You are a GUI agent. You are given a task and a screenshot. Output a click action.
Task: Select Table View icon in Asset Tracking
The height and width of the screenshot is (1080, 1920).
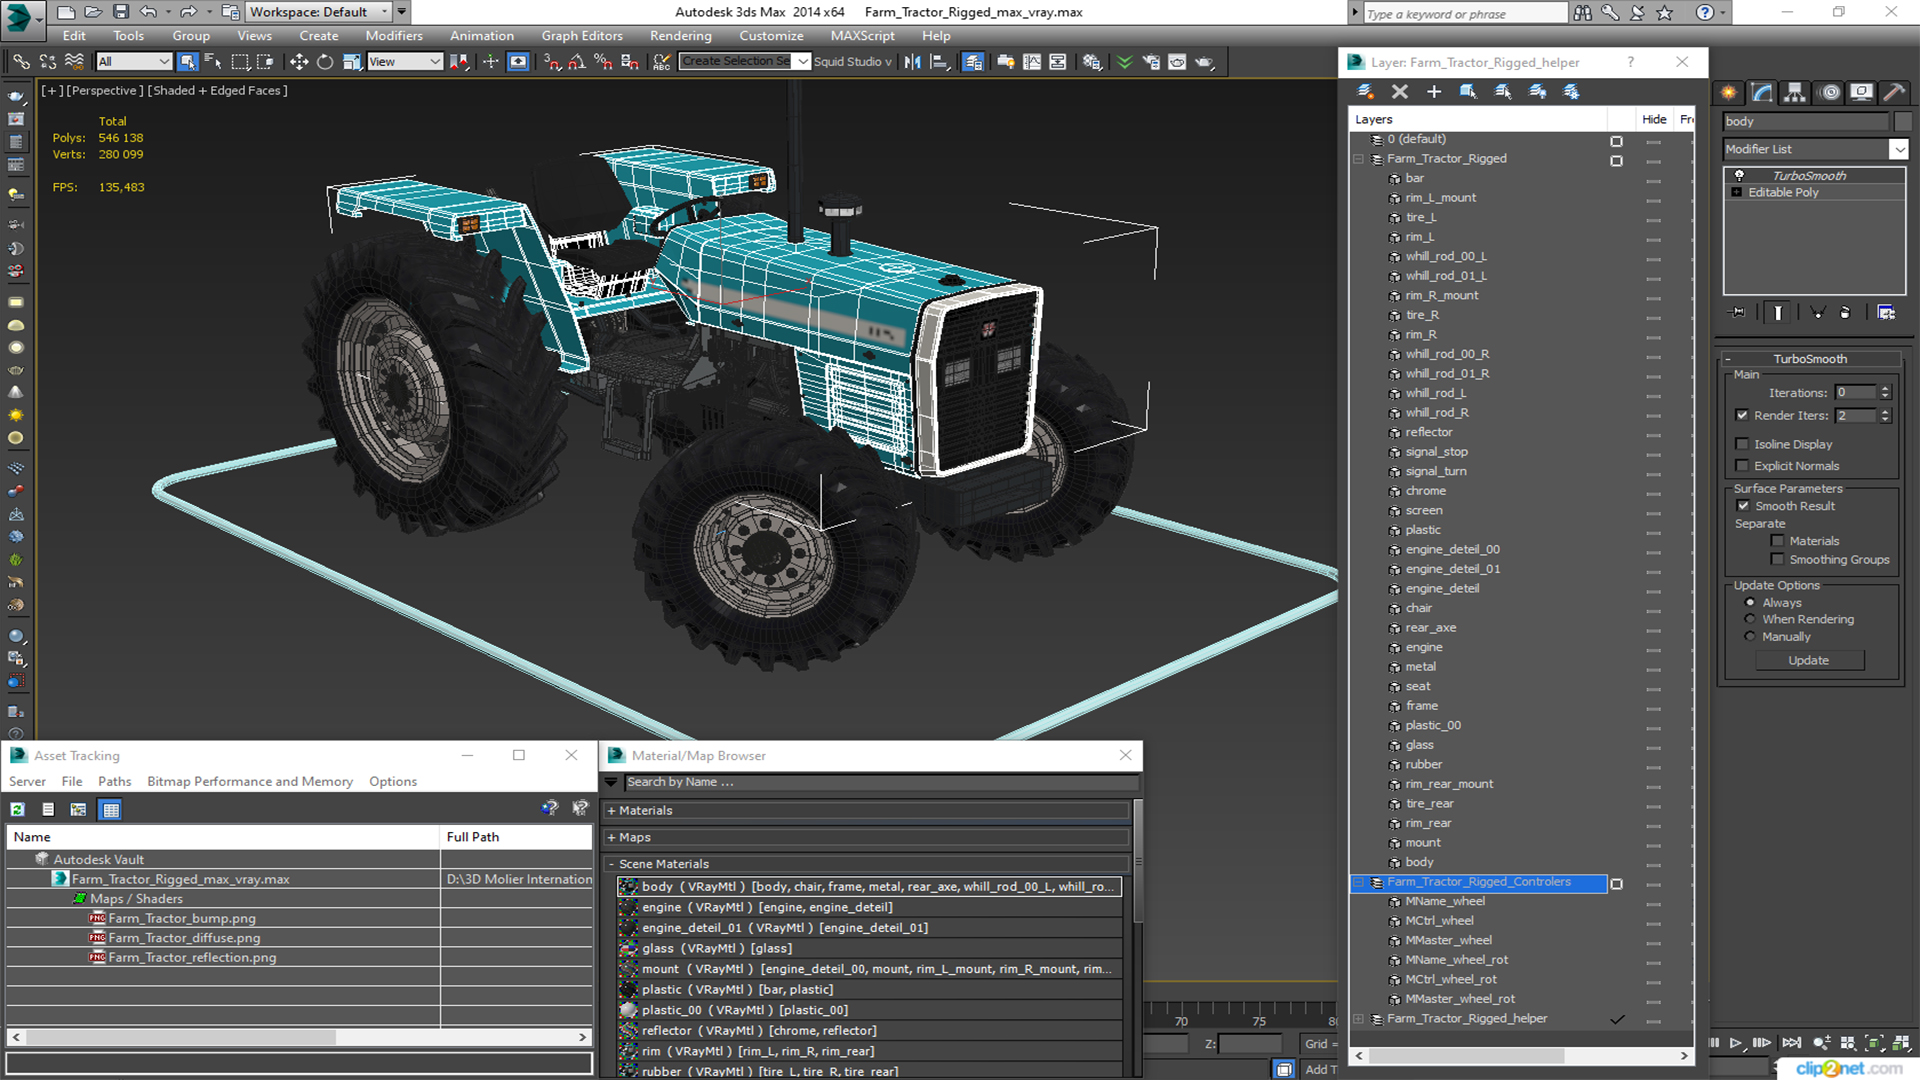111,810
